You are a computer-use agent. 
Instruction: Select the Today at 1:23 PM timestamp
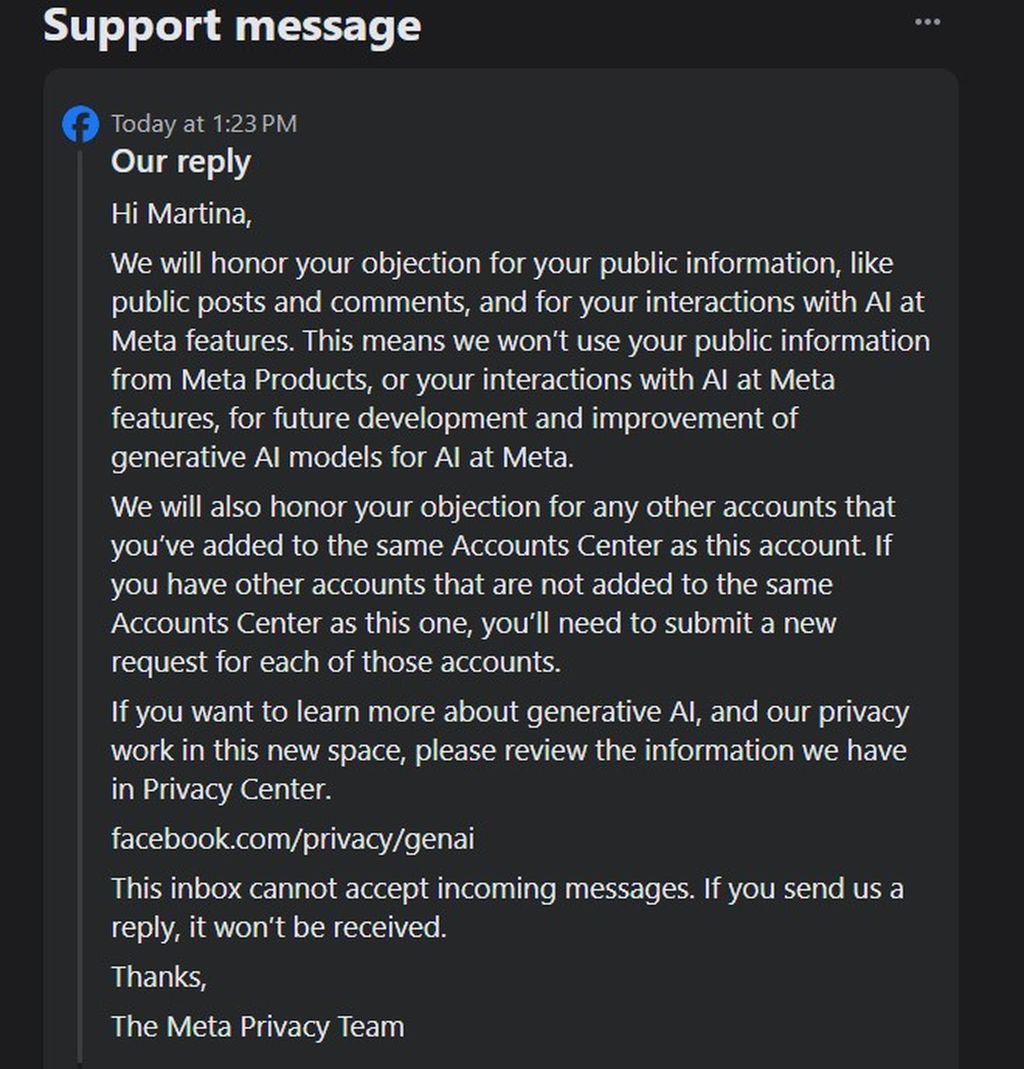click(206, 124)
